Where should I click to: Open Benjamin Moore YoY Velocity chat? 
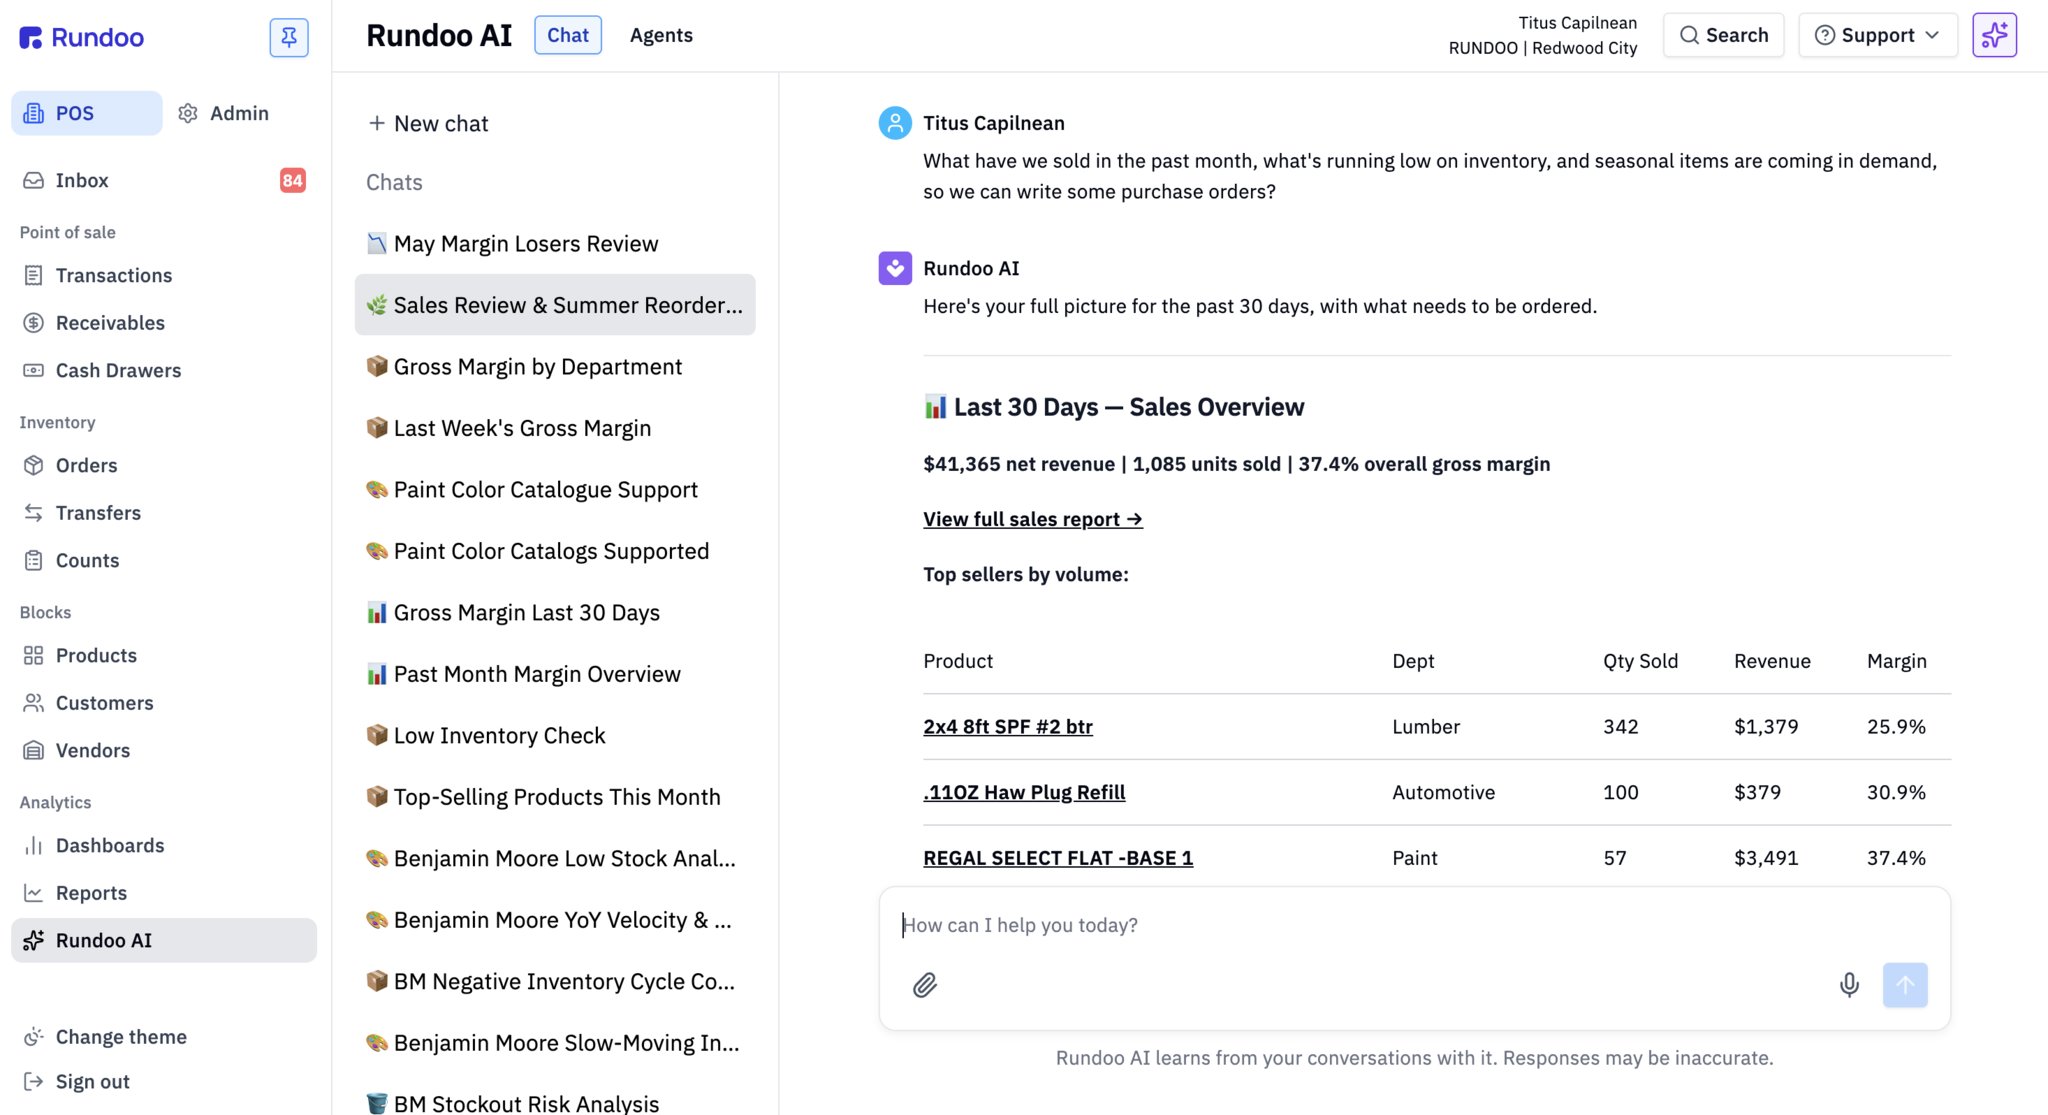pos(555,920)
